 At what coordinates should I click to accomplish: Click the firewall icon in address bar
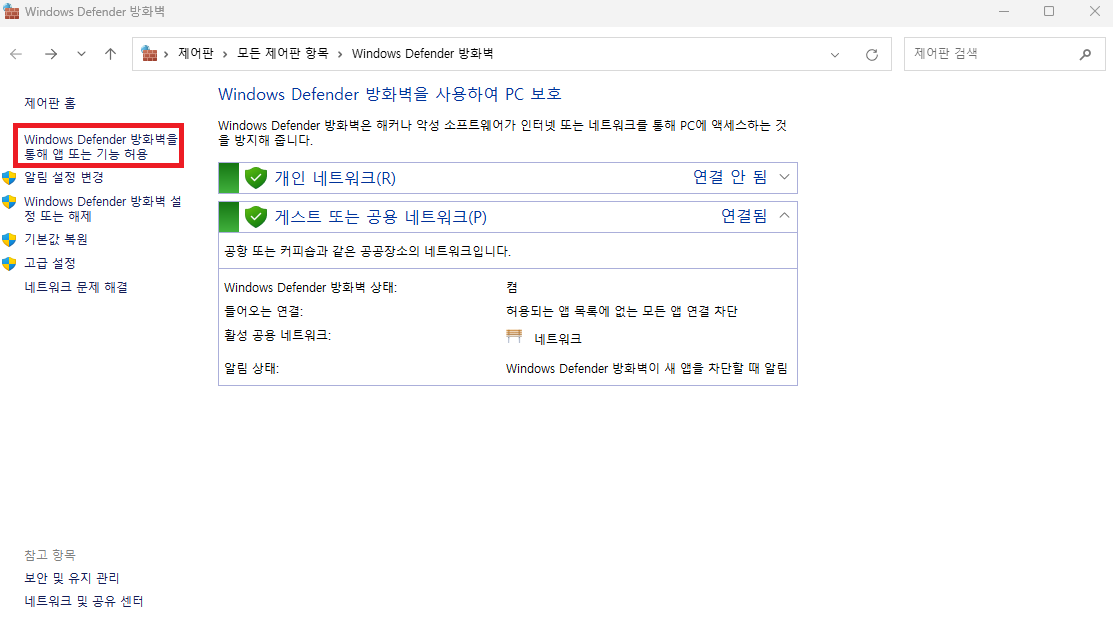pyautogui.click(x=149, y=53)
